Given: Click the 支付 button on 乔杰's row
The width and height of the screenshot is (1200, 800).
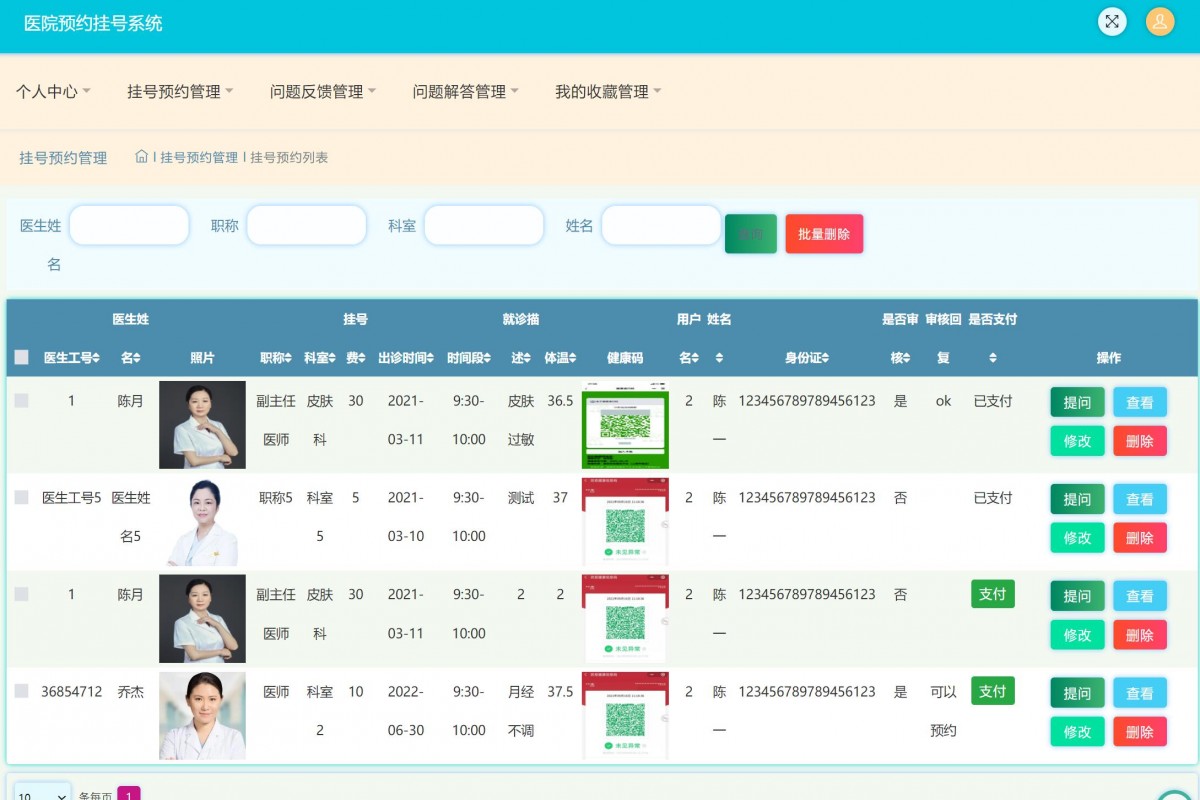Looking at the screenshot, I should 991,691.
